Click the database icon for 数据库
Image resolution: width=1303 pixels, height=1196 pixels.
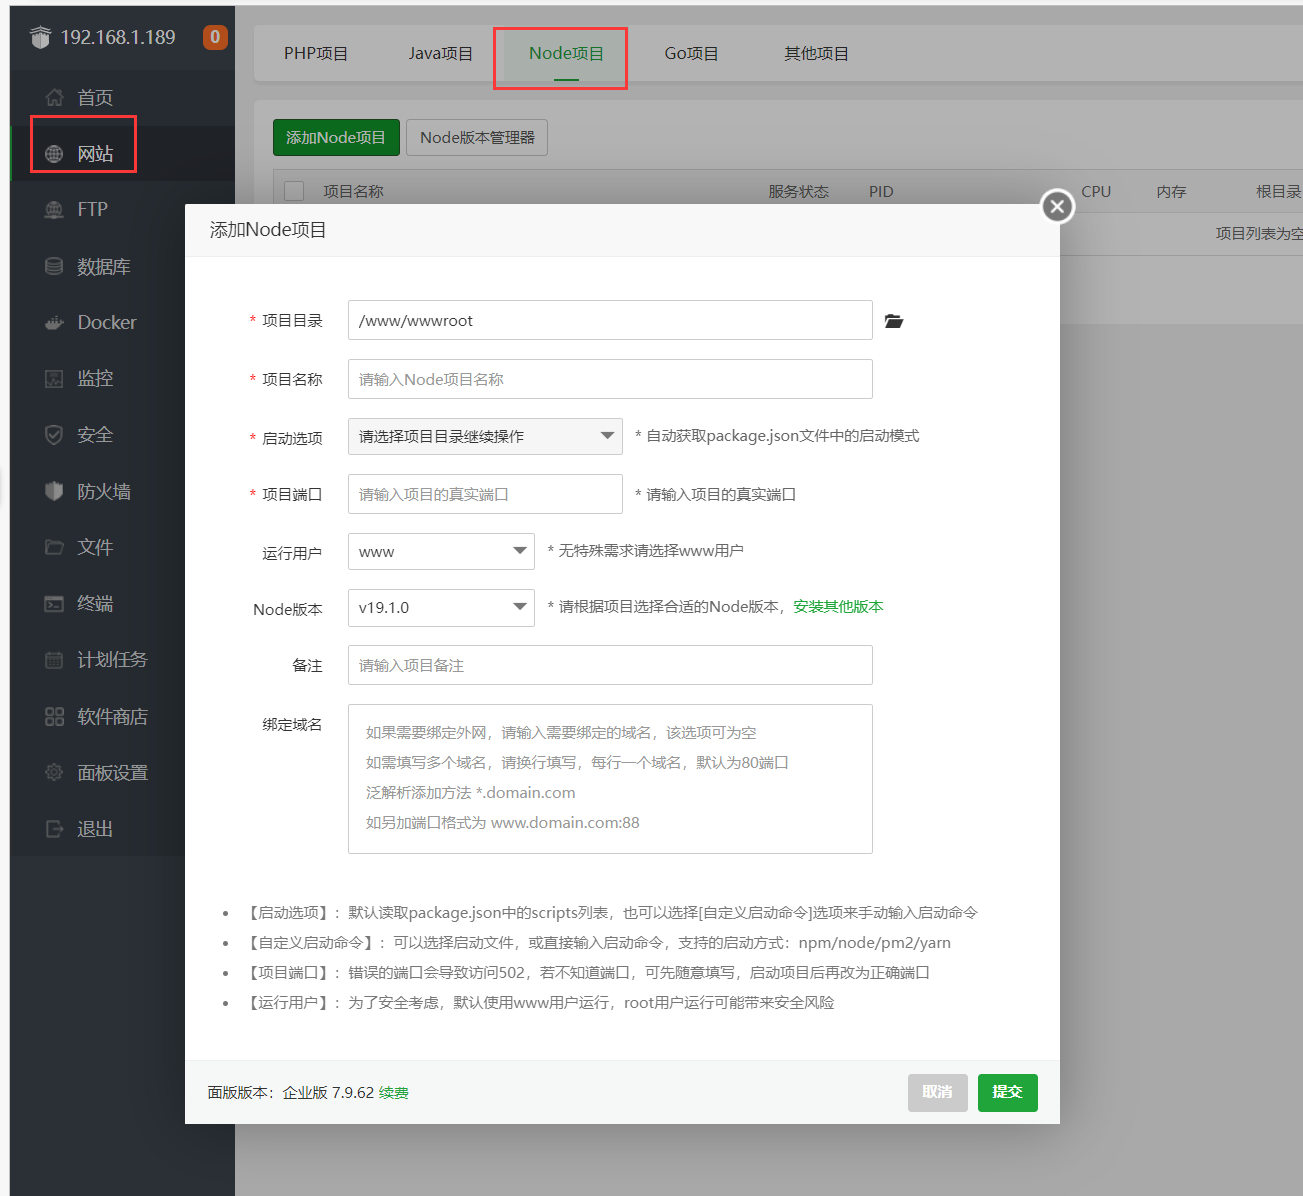pyautogui.click(x=54, y=266)
